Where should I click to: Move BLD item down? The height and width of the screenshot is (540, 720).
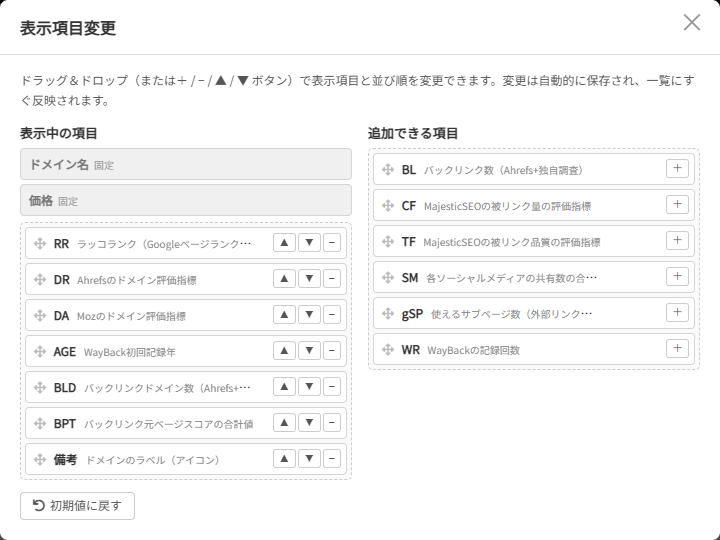(x=309, y=387)
